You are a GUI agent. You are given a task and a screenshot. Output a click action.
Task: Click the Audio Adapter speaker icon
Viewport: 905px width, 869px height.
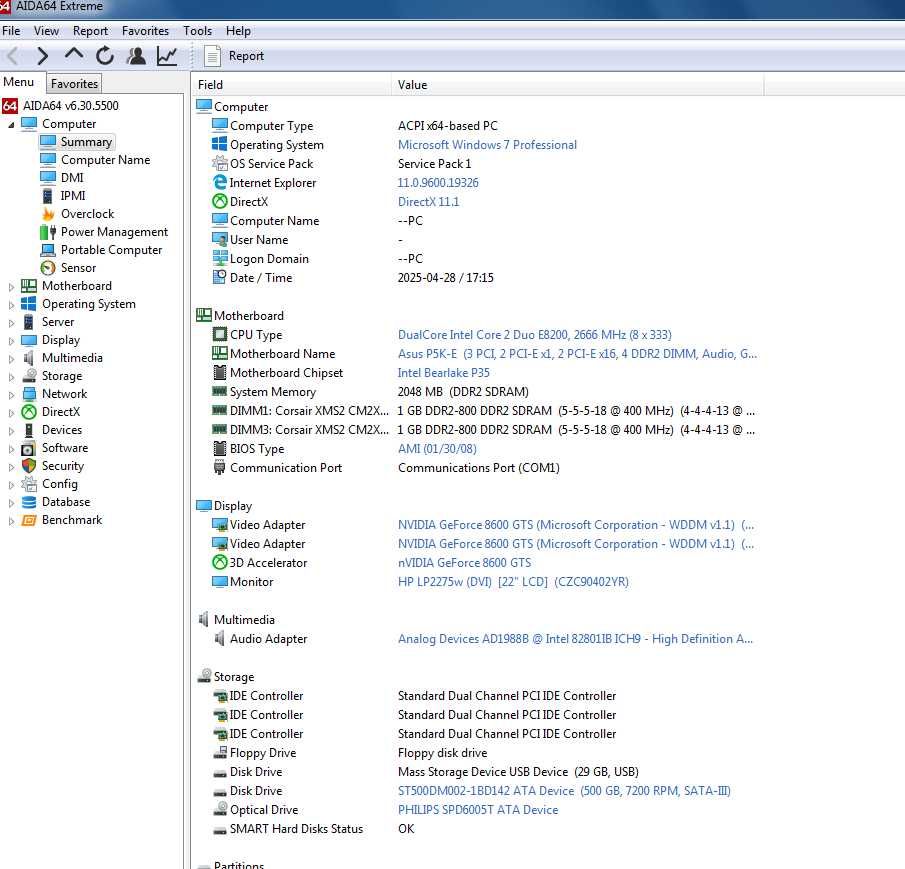point(220,638)
